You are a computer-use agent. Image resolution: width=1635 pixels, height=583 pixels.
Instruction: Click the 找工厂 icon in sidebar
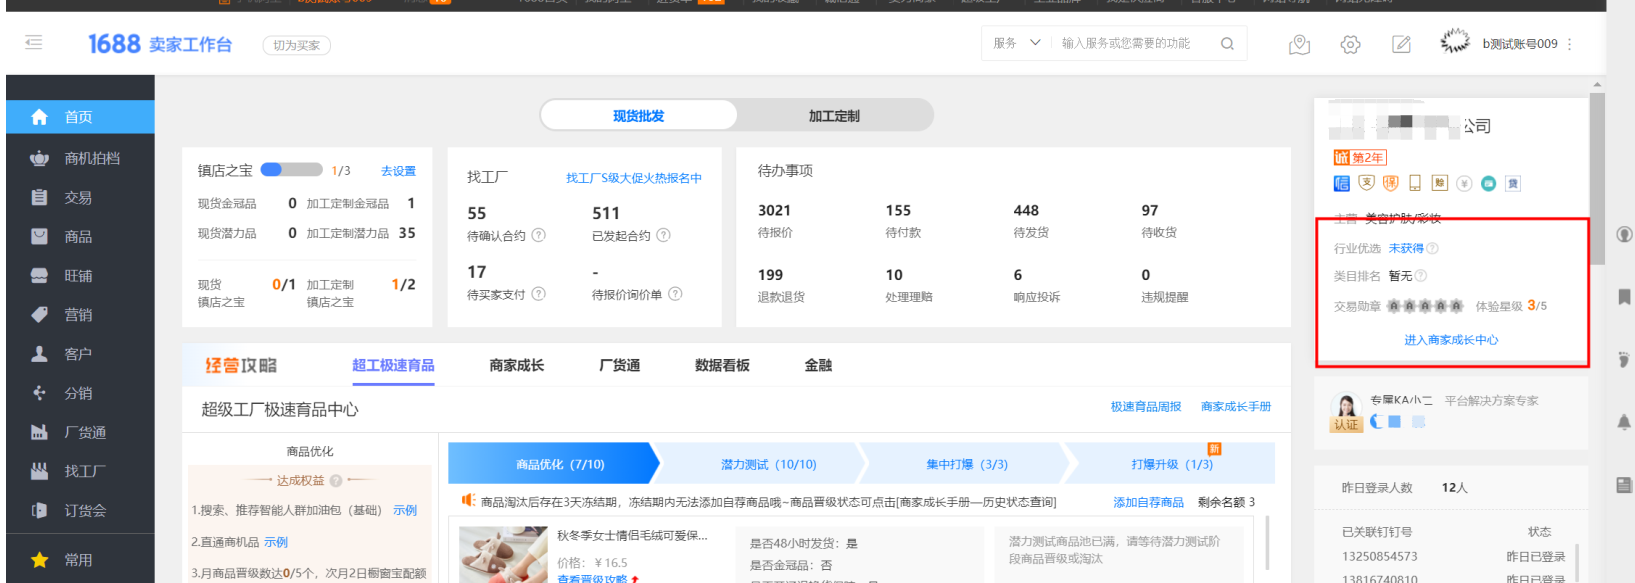point(39,471)
